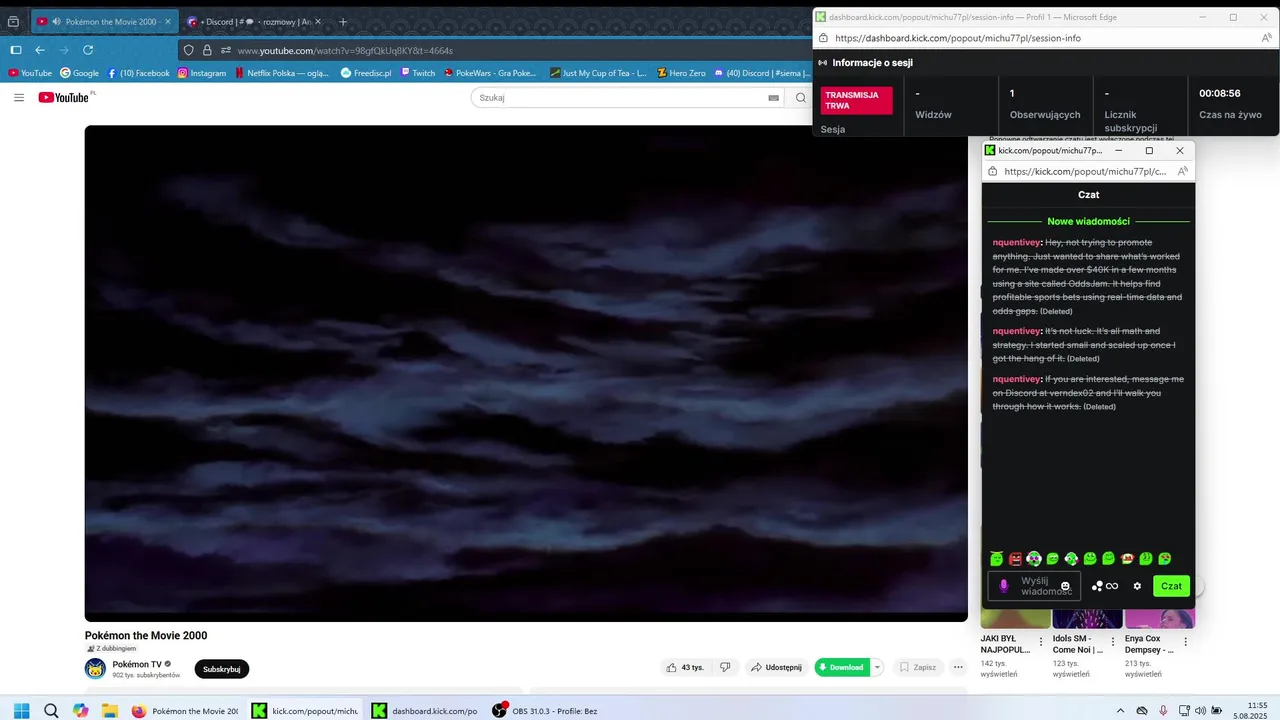This screenshot has height=720, width=1280.
Task: Click the Pokémon TV channel avatar
Action: (95, 669)
